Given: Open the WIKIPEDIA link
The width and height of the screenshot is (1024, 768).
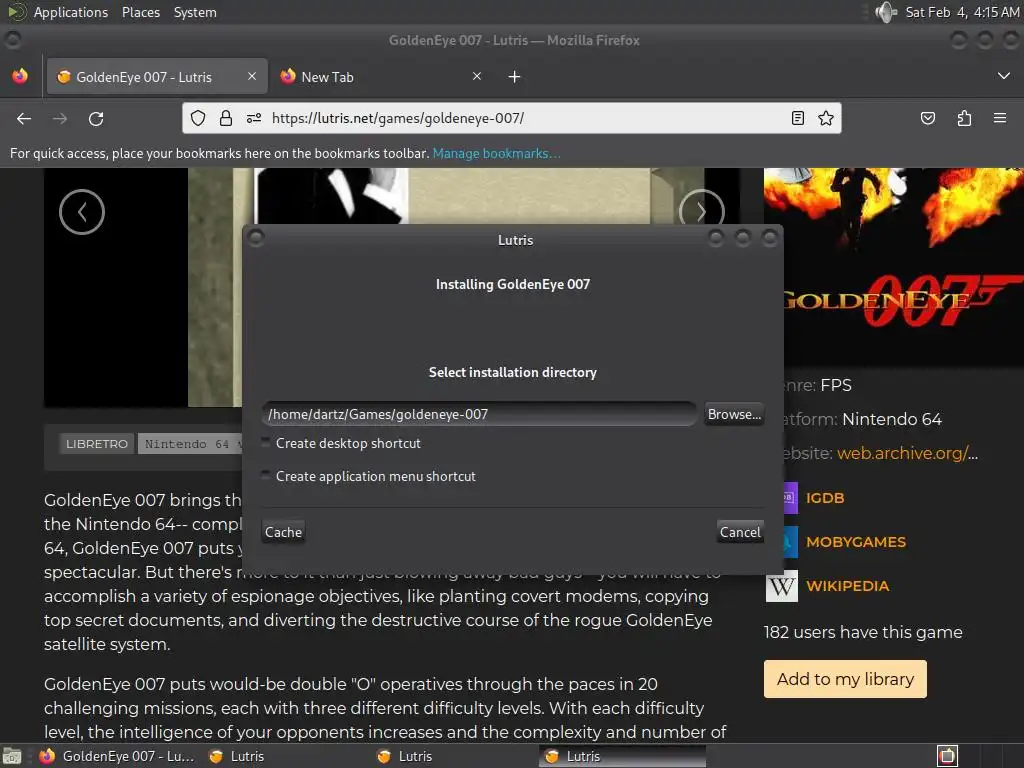Looking at the screenshot, I should (x=847, y=586).
